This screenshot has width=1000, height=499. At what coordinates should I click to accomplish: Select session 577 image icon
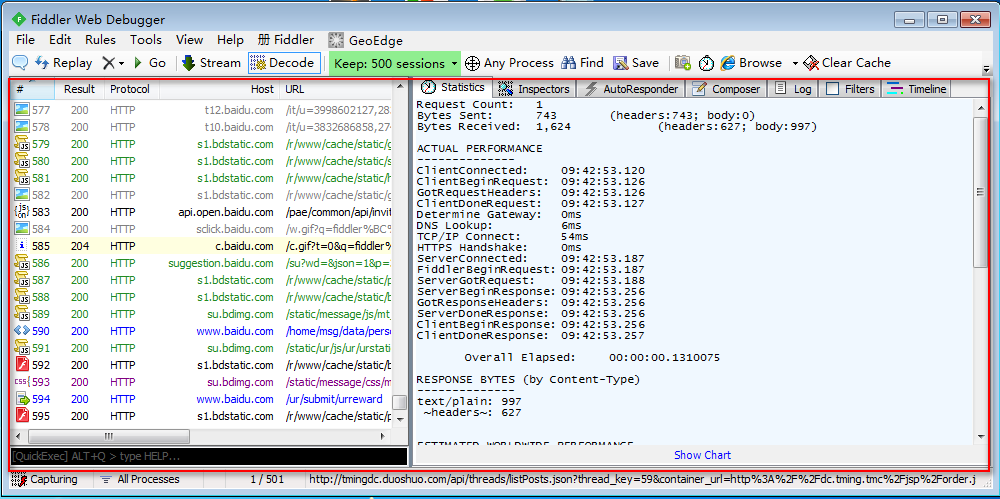(x=21, y=110)
